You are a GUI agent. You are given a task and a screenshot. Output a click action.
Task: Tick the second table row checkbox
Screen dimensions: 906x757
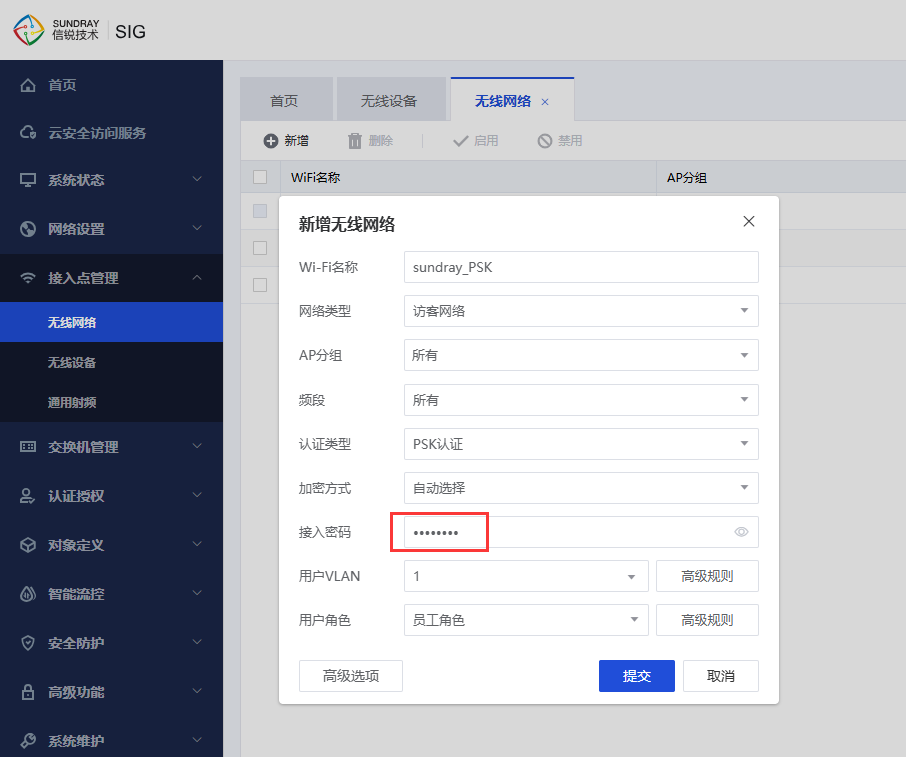point(260,248)
